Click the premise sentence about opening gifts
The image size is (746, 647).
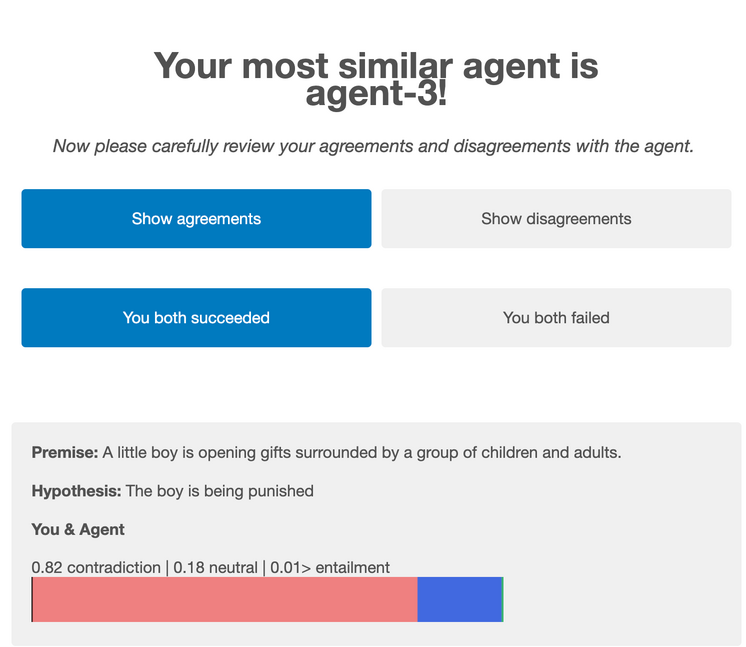tap(362, 452)
